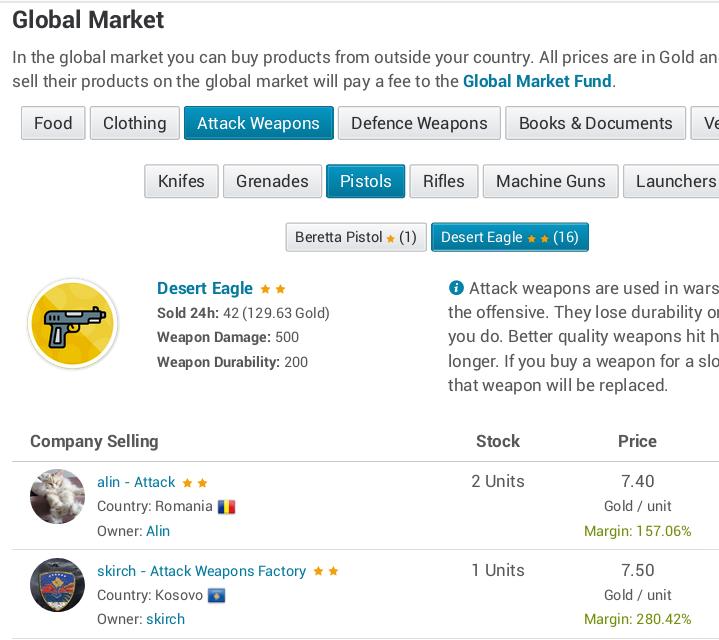Click the yellow Desert Eagle pistol icon
This screenshot has height=640, width=719.
[x=72, y=323]
